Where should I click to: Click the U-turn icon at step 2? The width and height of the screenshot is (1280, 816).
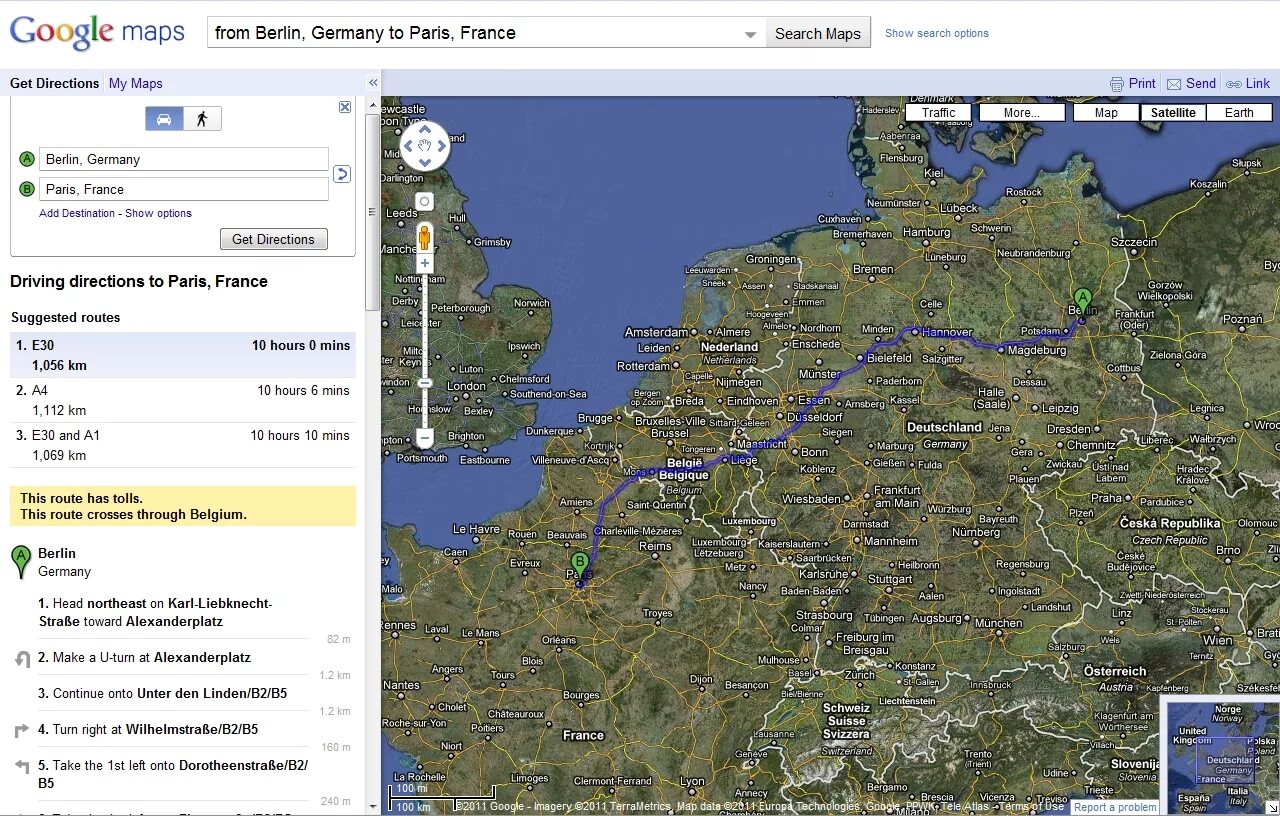23,658
